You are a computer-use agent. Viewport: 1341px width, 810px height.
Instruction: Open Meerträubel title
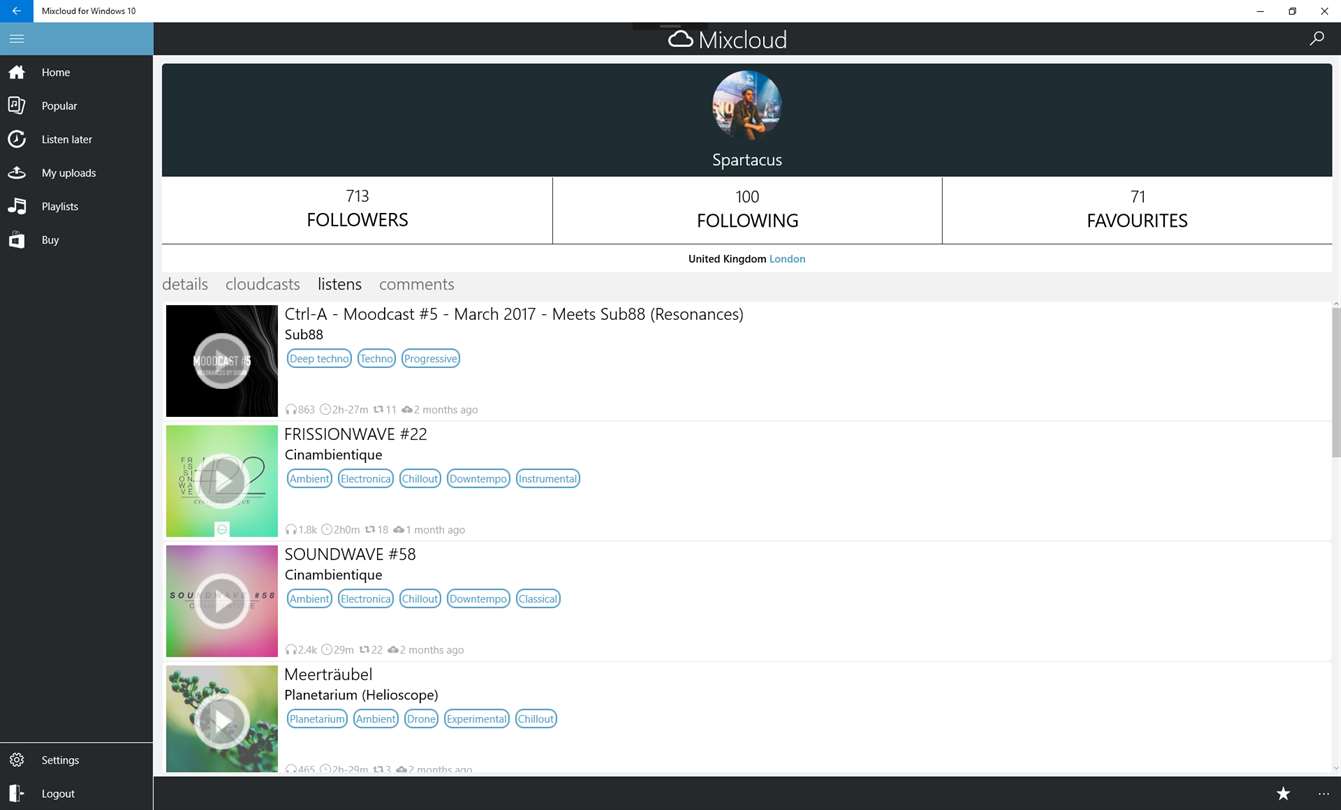(328, 674)
